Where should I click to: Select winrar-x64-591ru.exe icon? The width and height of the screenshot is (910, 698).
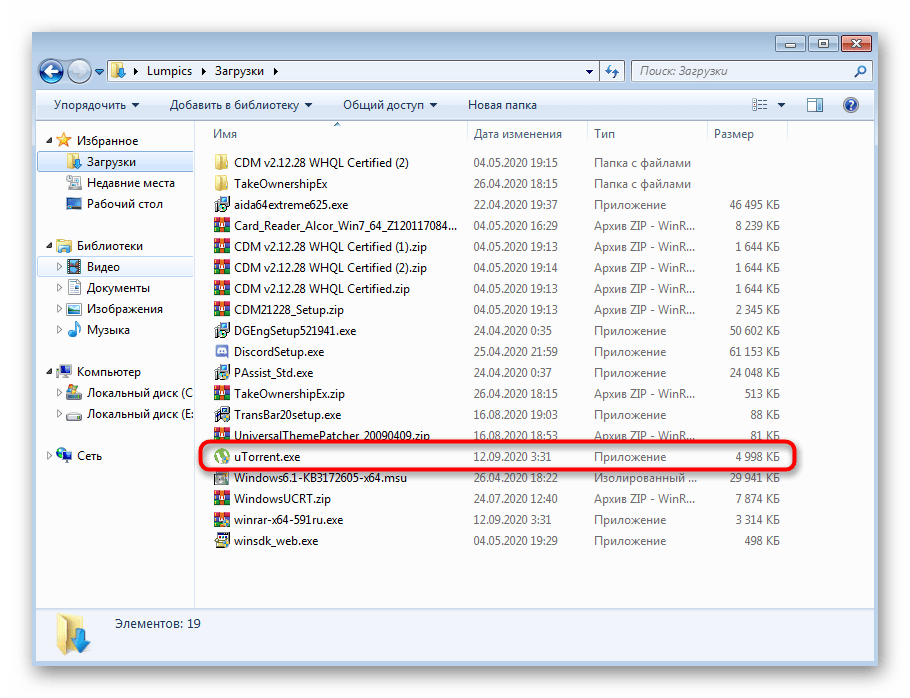(x=221, y=520)
